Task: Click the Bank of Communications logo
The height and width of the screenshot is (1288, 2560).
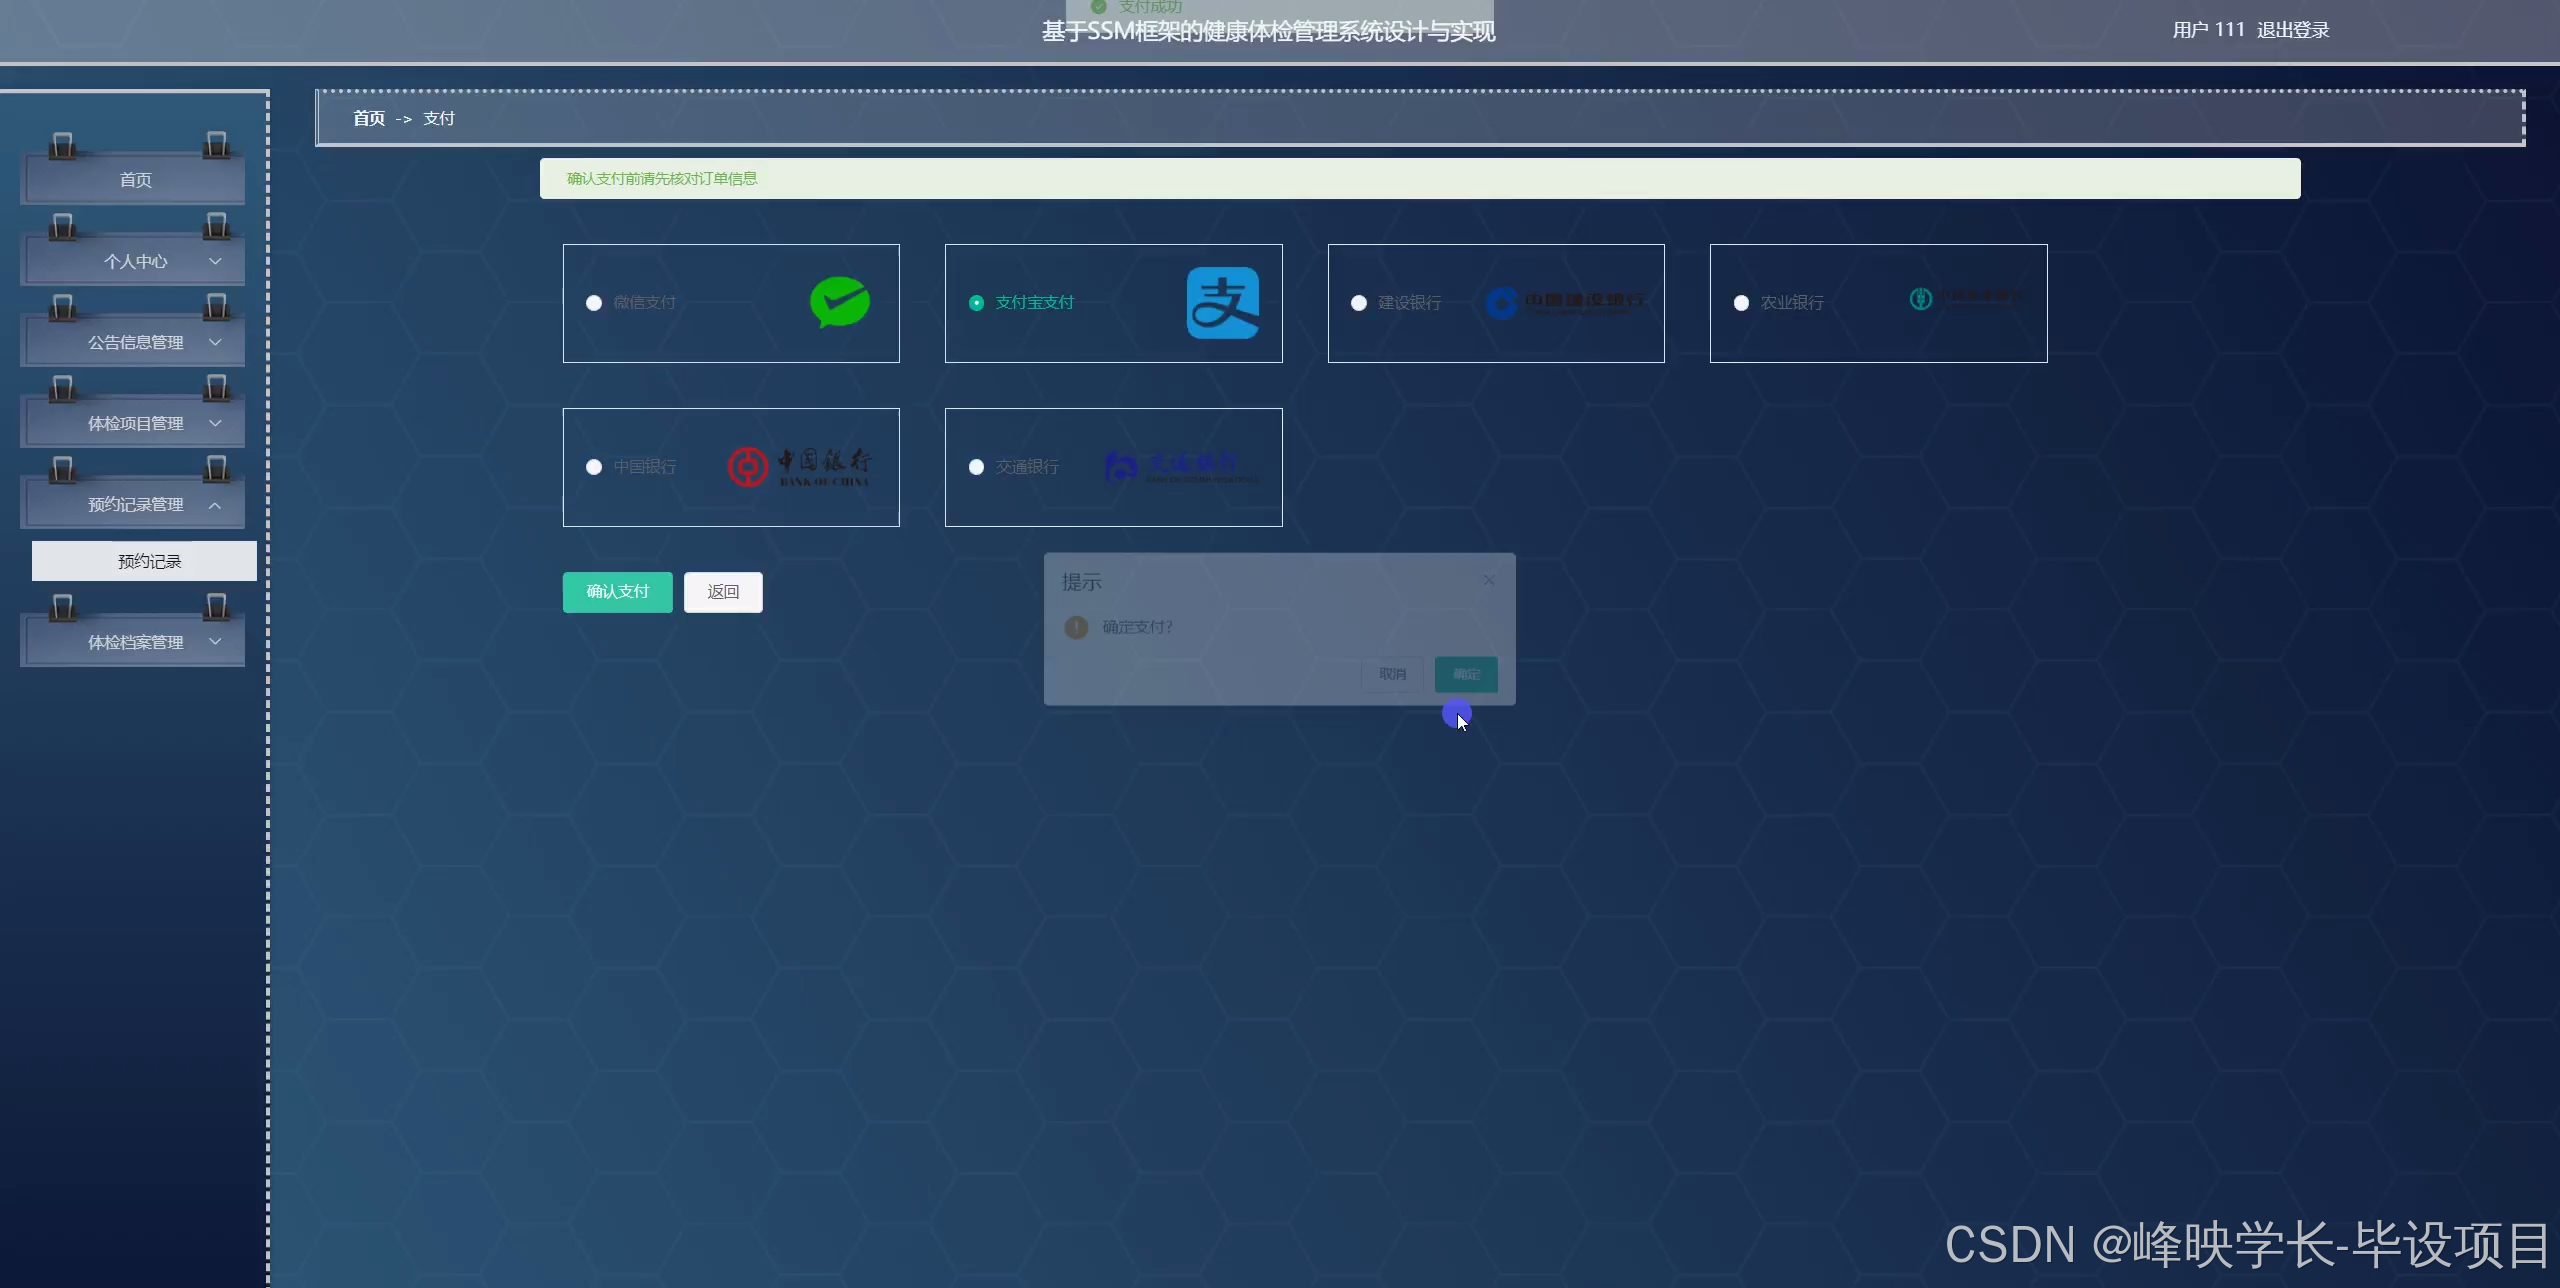Action: tap(1181, 467)
